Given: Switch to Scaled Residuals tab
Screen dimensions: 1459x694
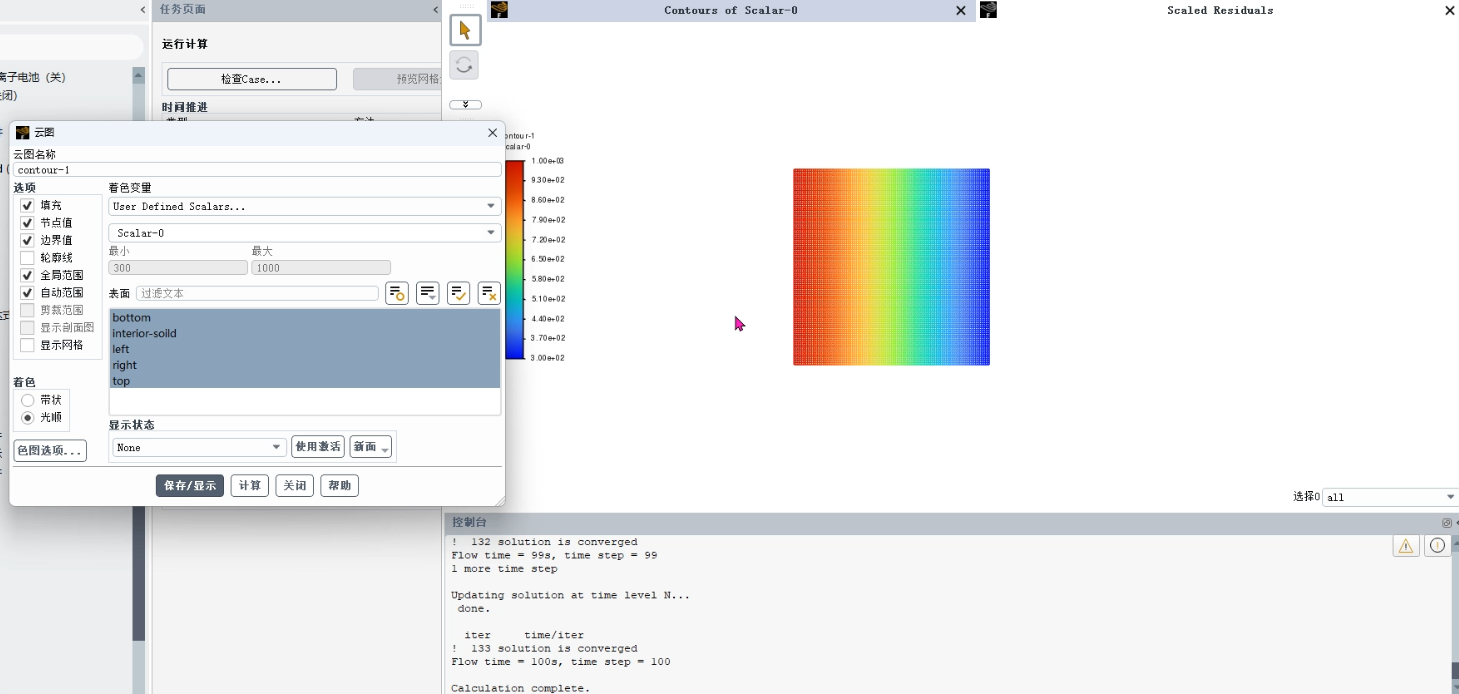Looking at the screenshot, I should (1220, 10).
